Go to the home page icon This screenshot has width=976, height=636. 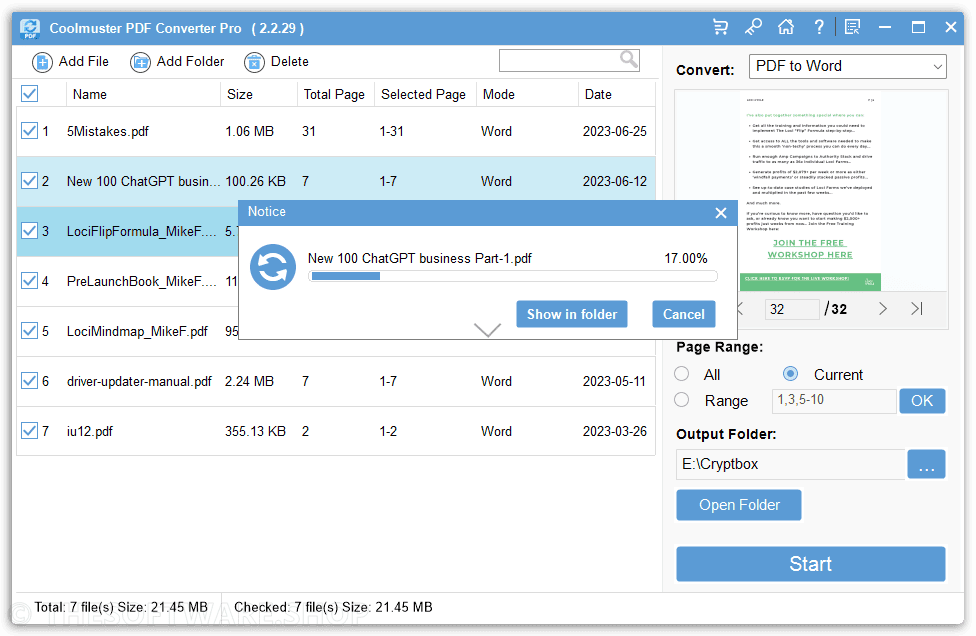pos(786,27)
